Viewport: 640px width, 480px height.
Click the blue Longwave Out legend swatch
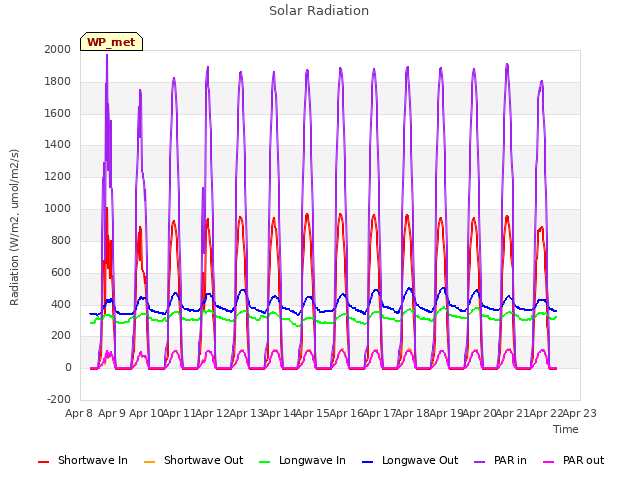pyautogui.click(x=367, y=462)
